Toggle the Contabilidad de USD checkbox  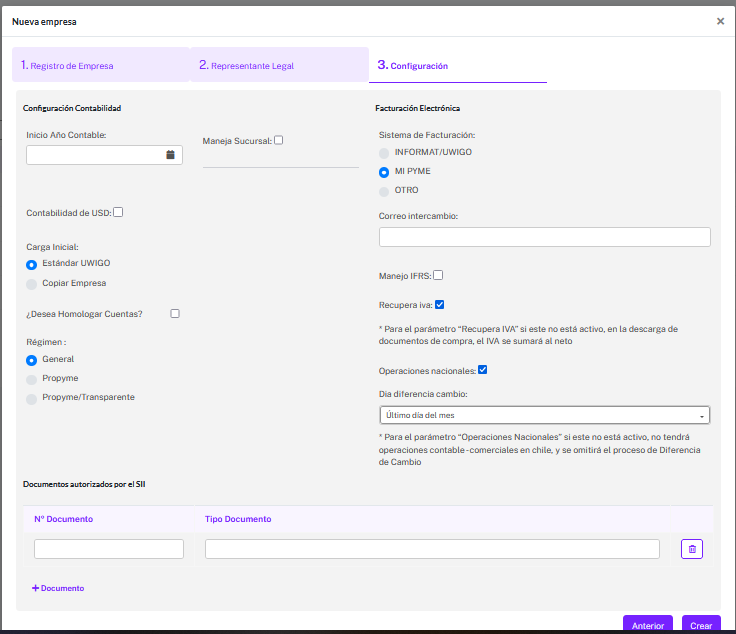click(x=118, y=212)
